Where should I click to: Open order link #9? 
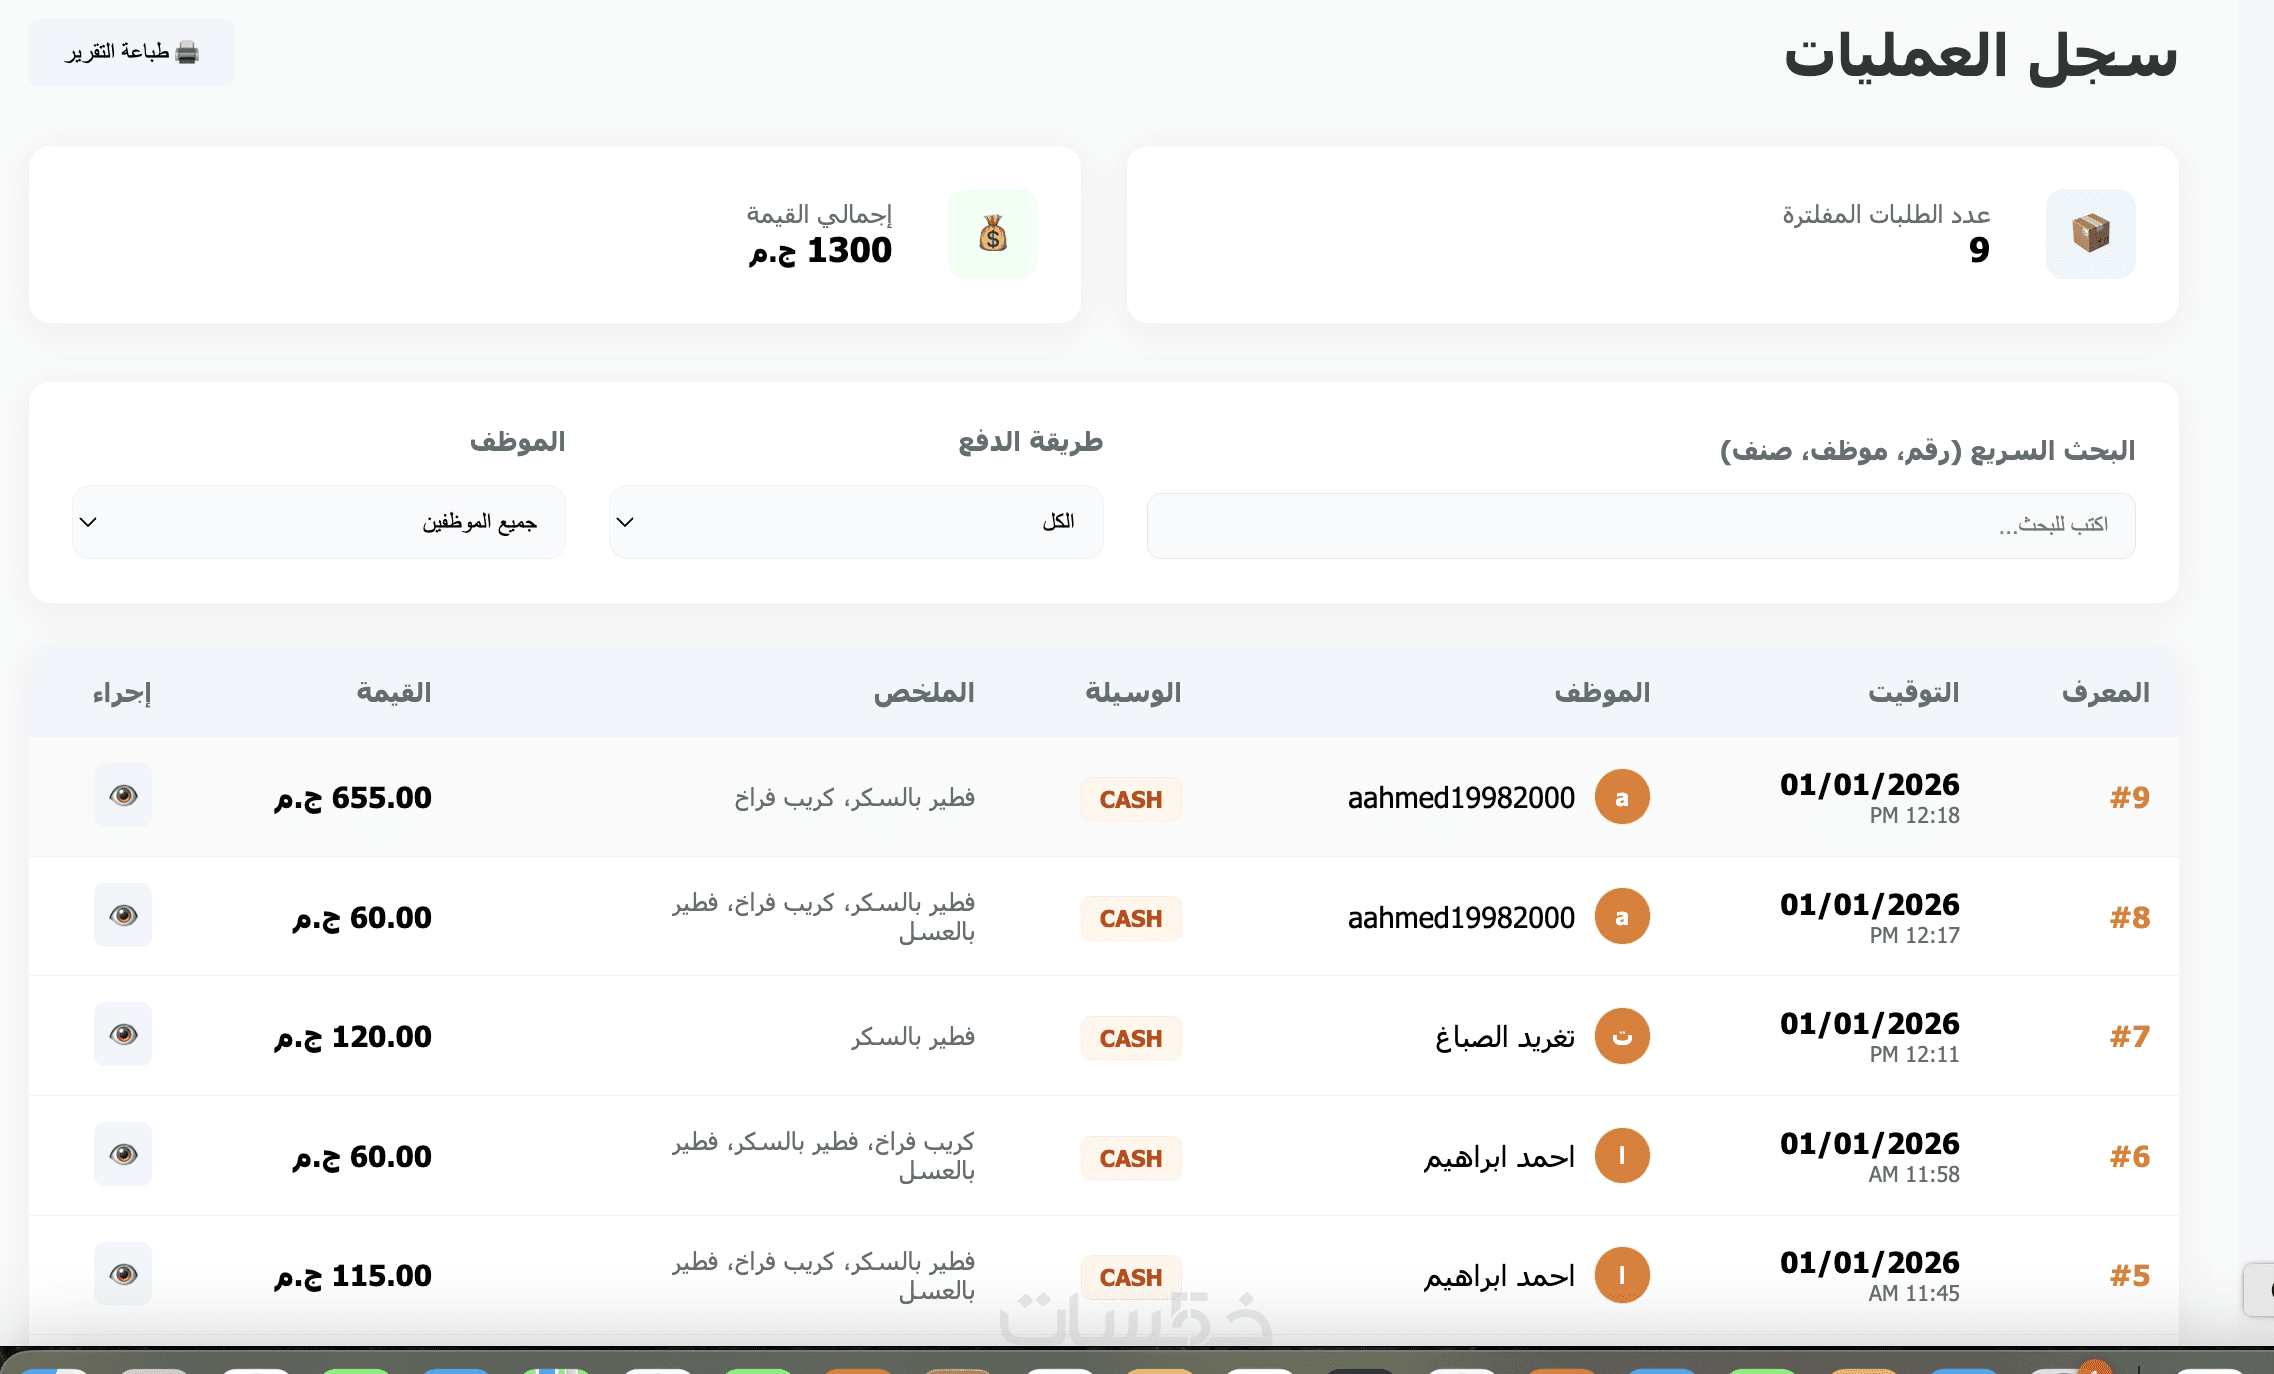[x=2129, y=797]
